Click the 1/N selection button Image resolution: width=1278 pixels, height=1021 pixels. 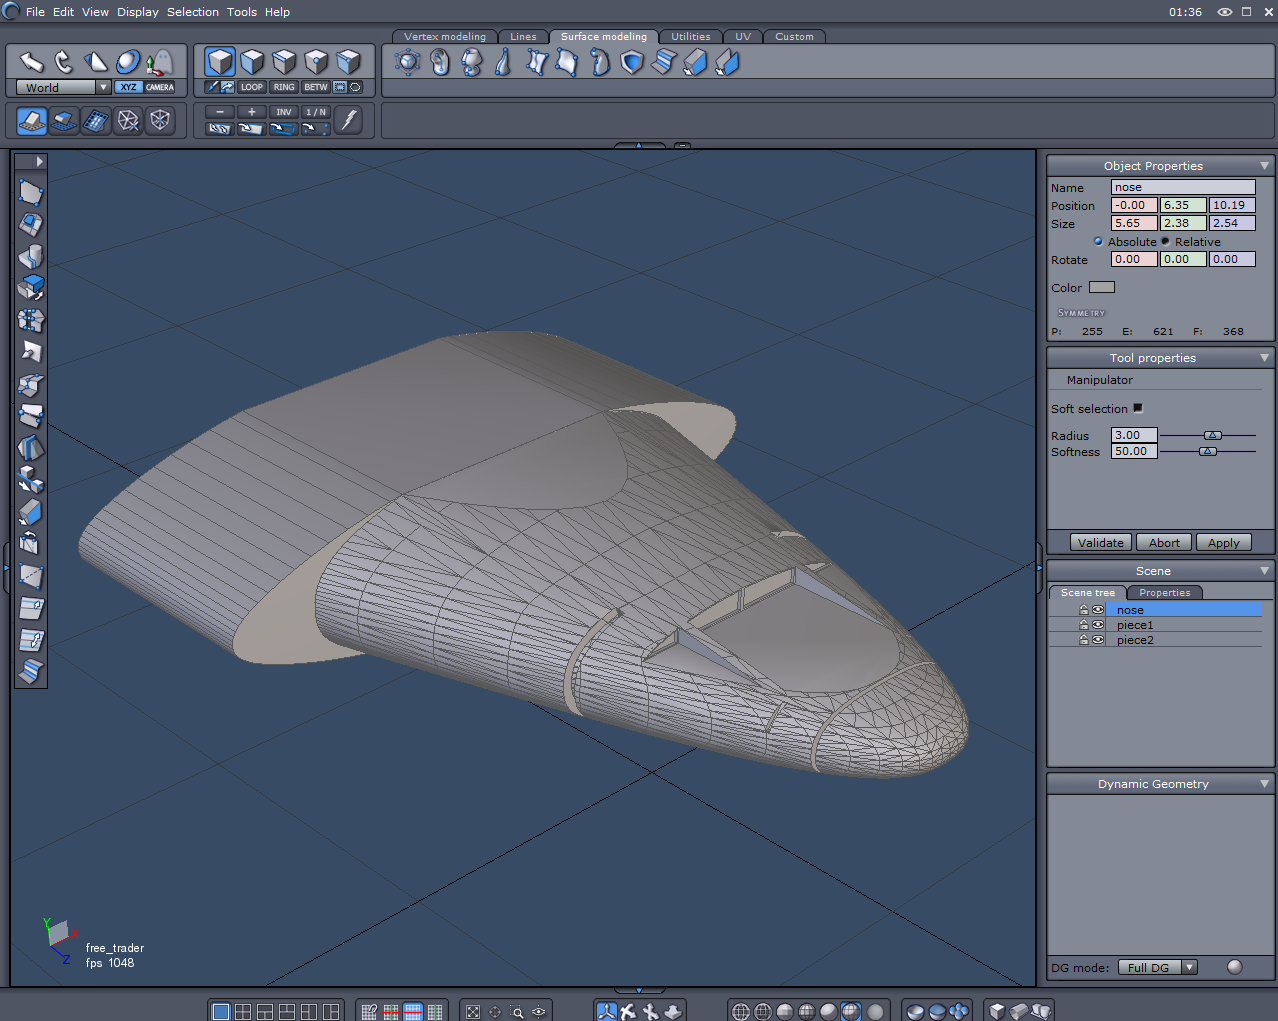pos(316,112)
